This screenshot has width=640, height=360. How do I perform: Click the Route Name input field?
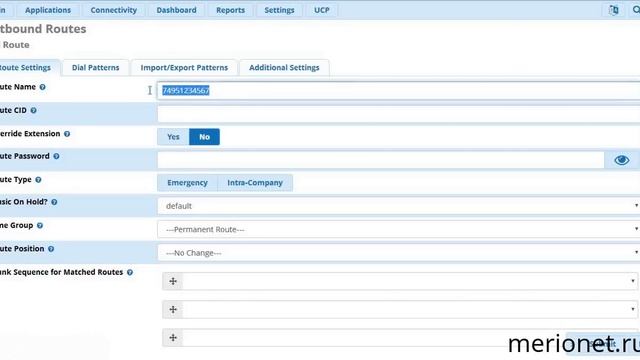coord(398,91)
